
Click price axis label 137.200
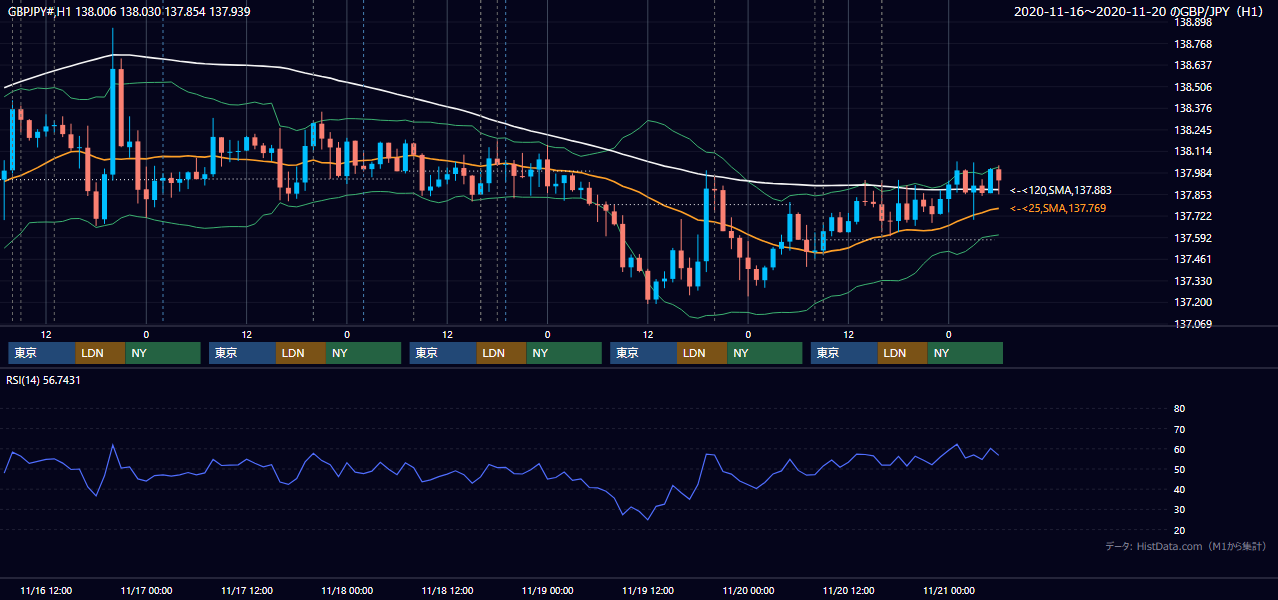click(1192, 303)
